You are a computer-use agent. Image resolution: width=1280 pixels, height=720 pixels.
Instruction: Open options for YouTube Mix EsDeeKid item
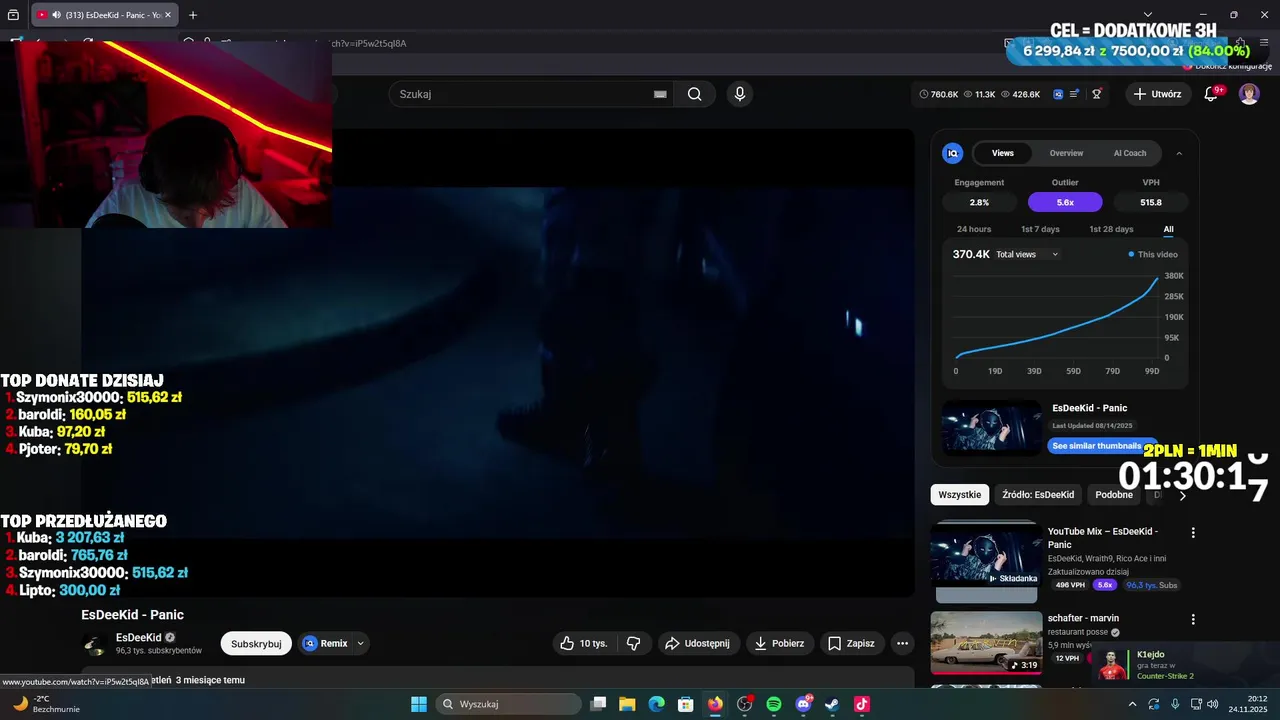coord(1192,533)
